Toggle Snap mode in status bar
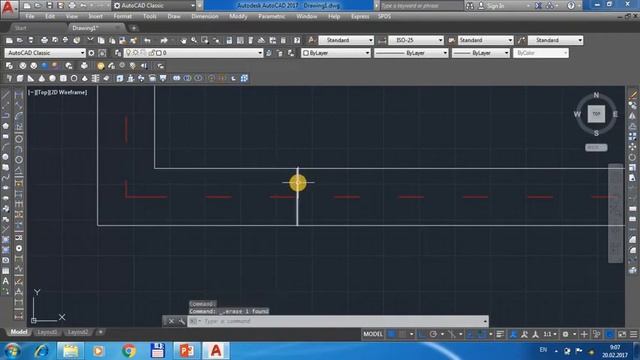 tap(402, 334)
